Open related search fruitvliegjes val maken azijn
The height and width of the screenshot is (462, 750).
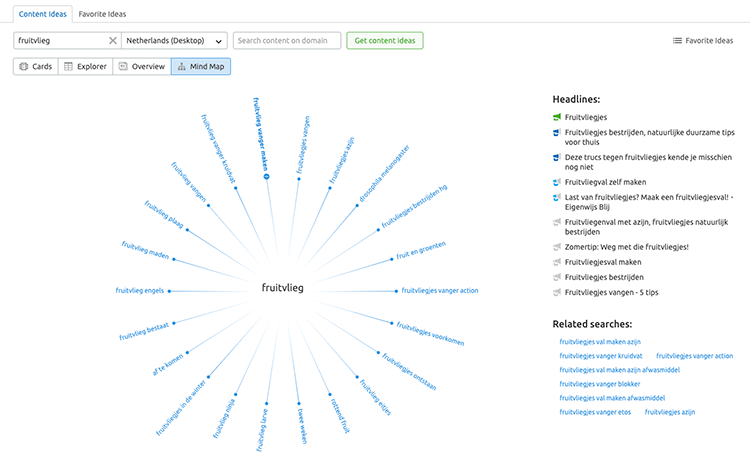(600, 342)
